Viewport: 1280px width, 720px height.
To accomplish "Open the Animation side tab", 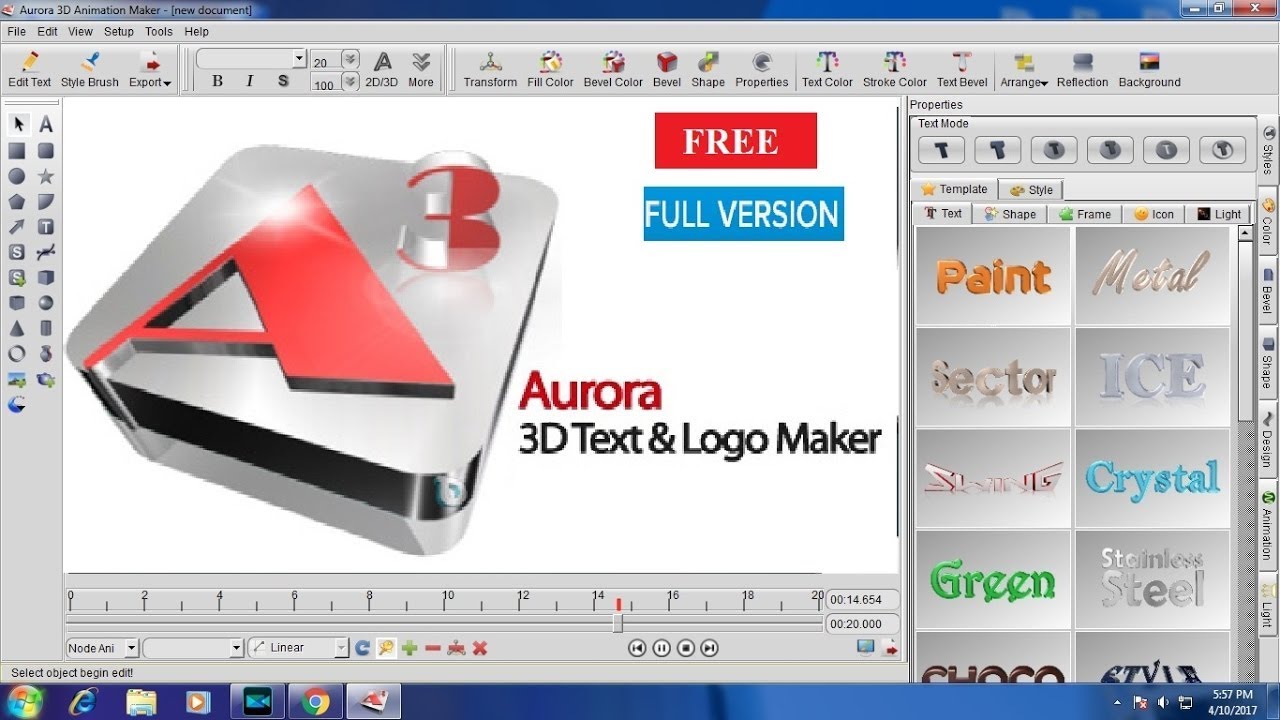I will (x=1268, y=525).
